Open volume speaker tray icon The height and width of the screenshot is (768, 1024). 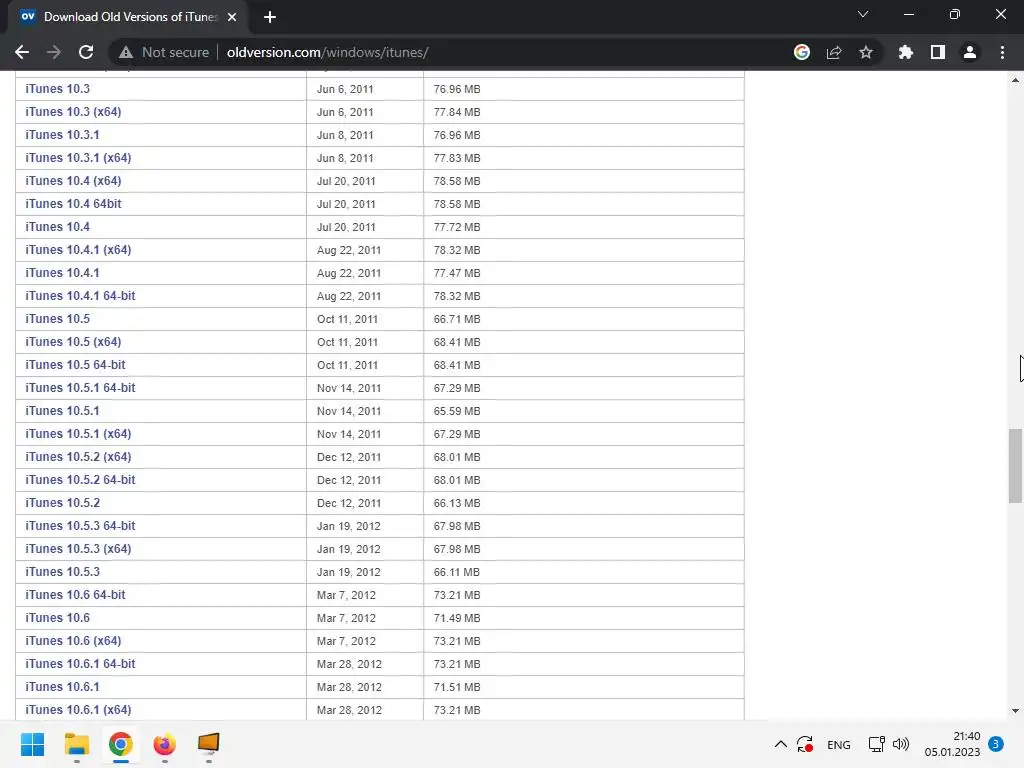pos(901,744)
